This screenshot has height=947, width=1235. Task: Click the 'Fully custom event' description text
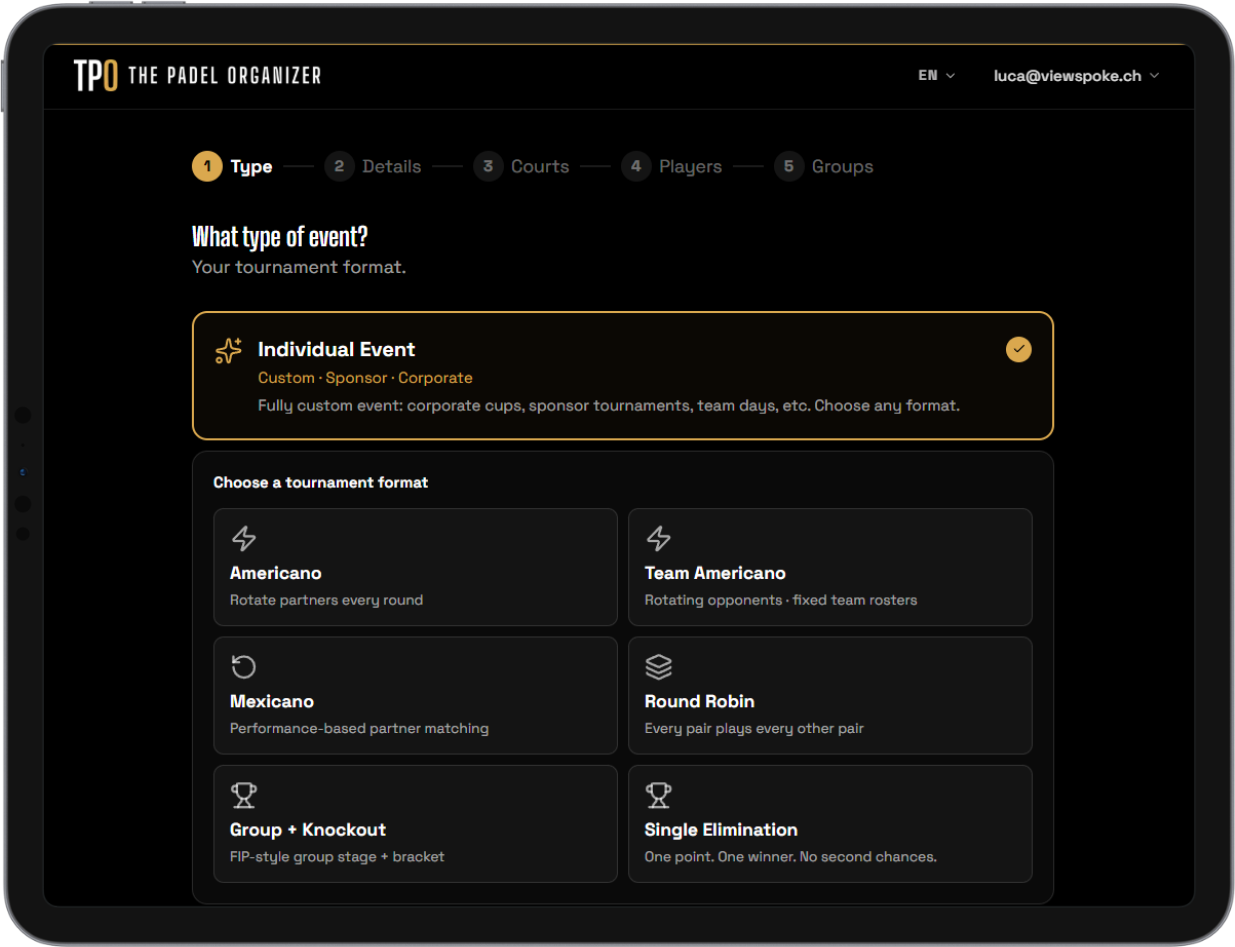click(609, 406)
